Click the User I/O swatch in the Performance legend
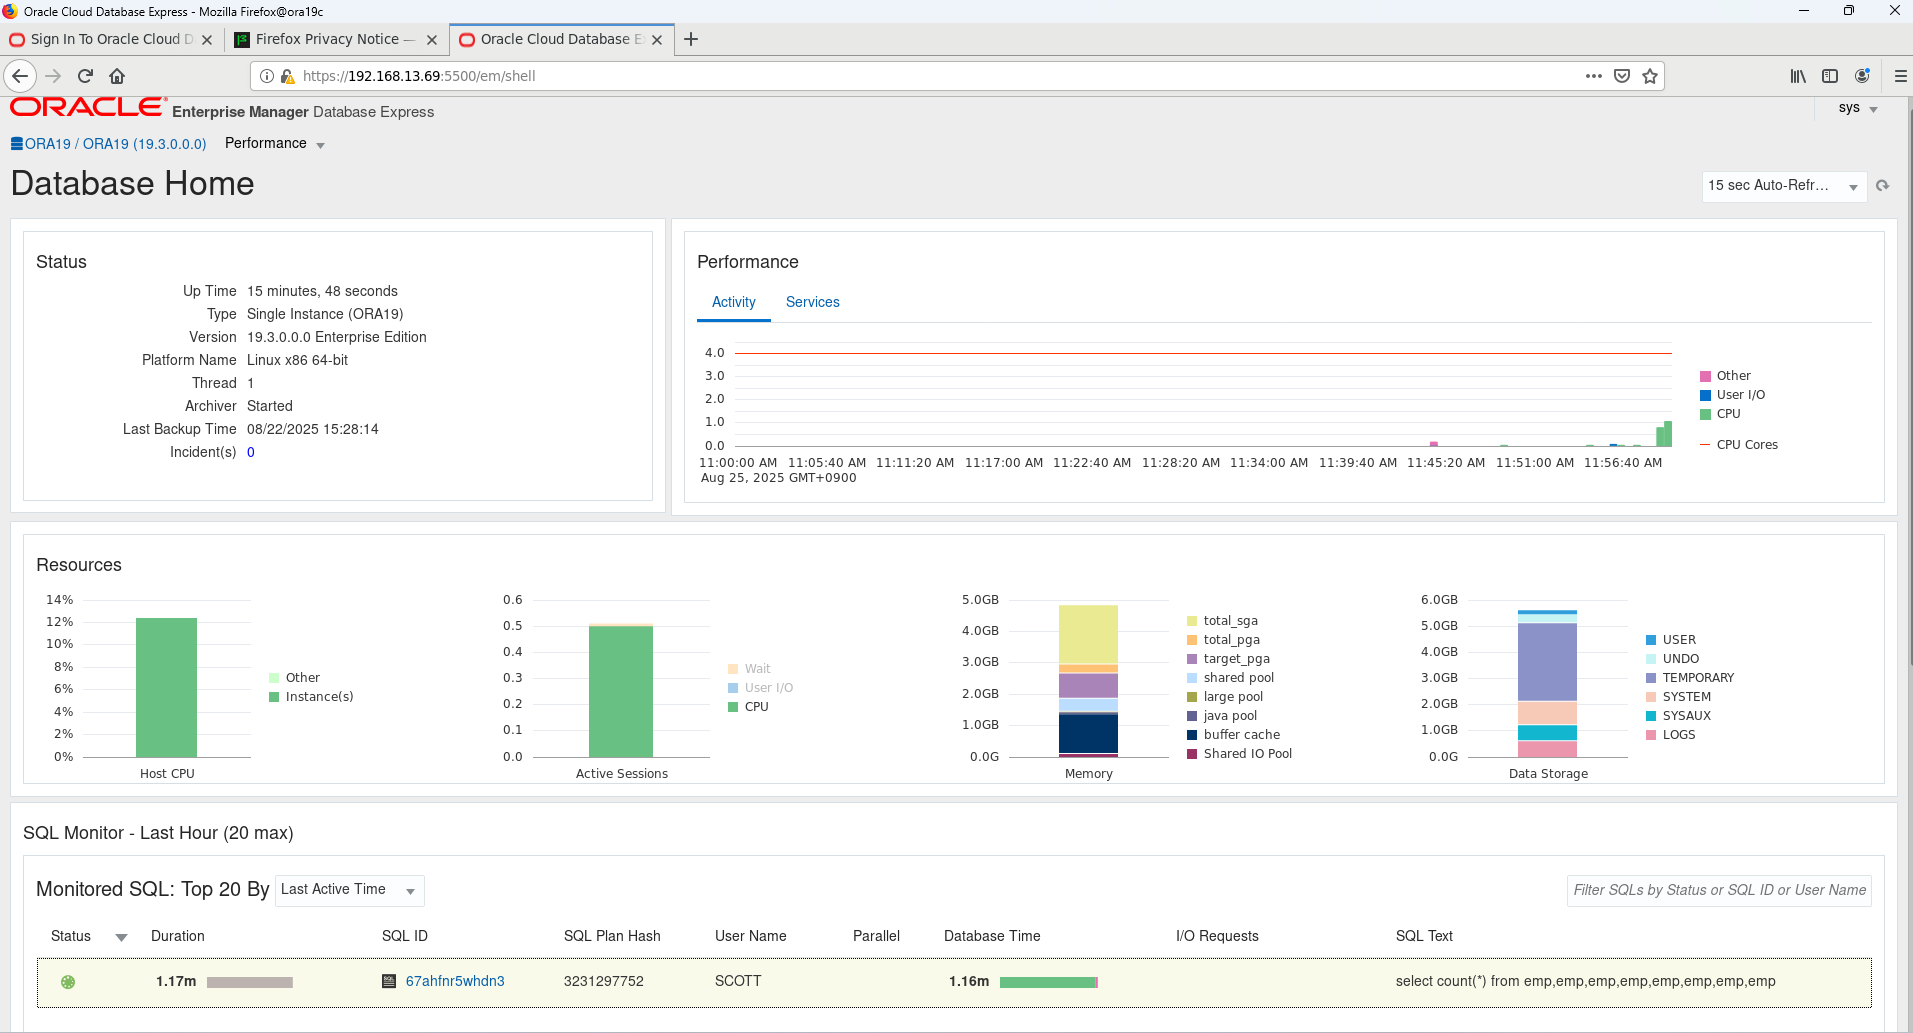The height and width of the screenshot is (1033, 1913). tap(1705, 395)
